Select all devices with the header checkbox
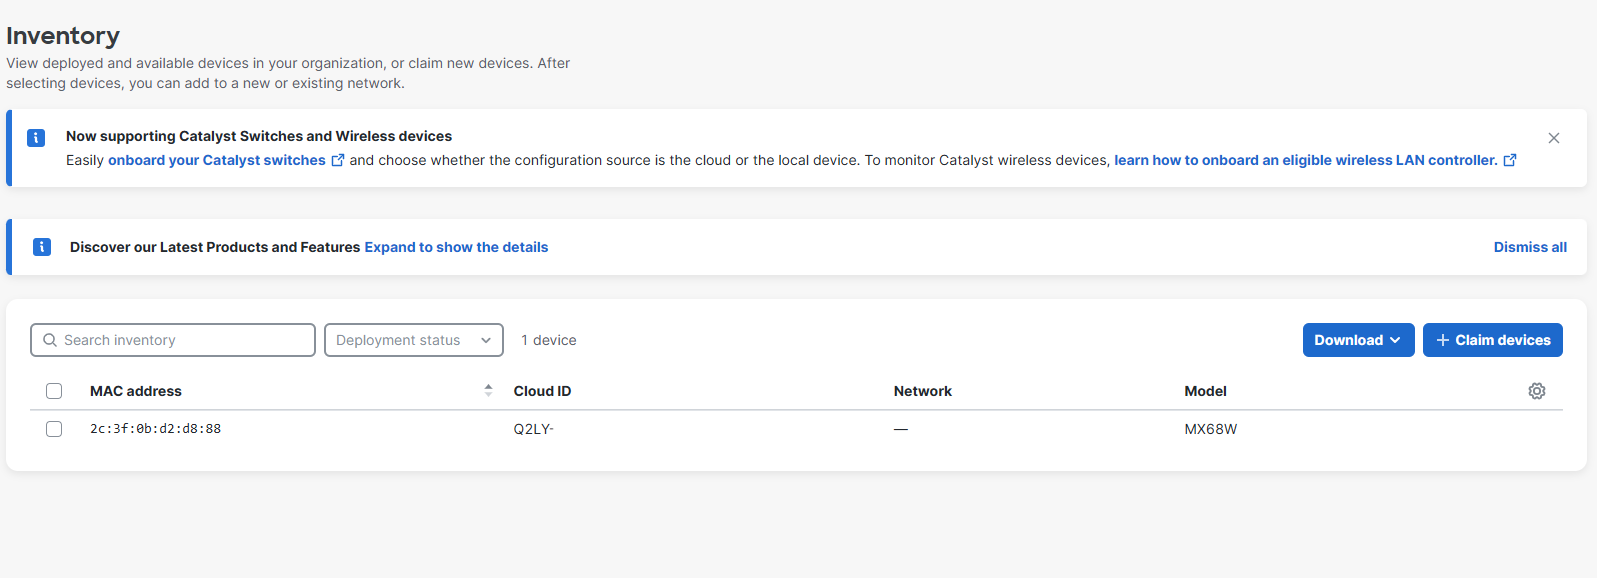Image resolution: width=1597 pixels, height=578 pixels. pyautogui.click(x=54, y=390)
